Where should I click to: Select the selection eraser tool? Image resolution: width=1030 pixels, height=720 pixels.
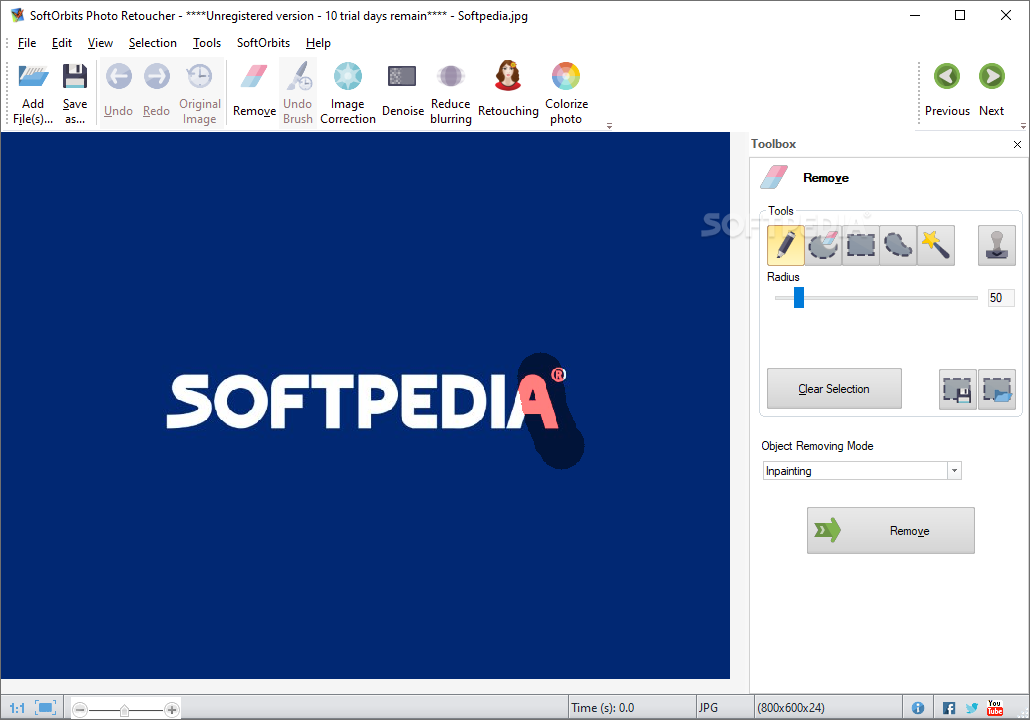823,245
